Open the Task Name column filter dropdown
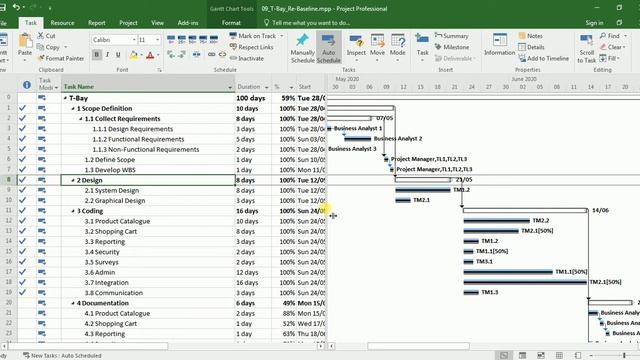This screenshot has width=640, height=360. point(230,87)
